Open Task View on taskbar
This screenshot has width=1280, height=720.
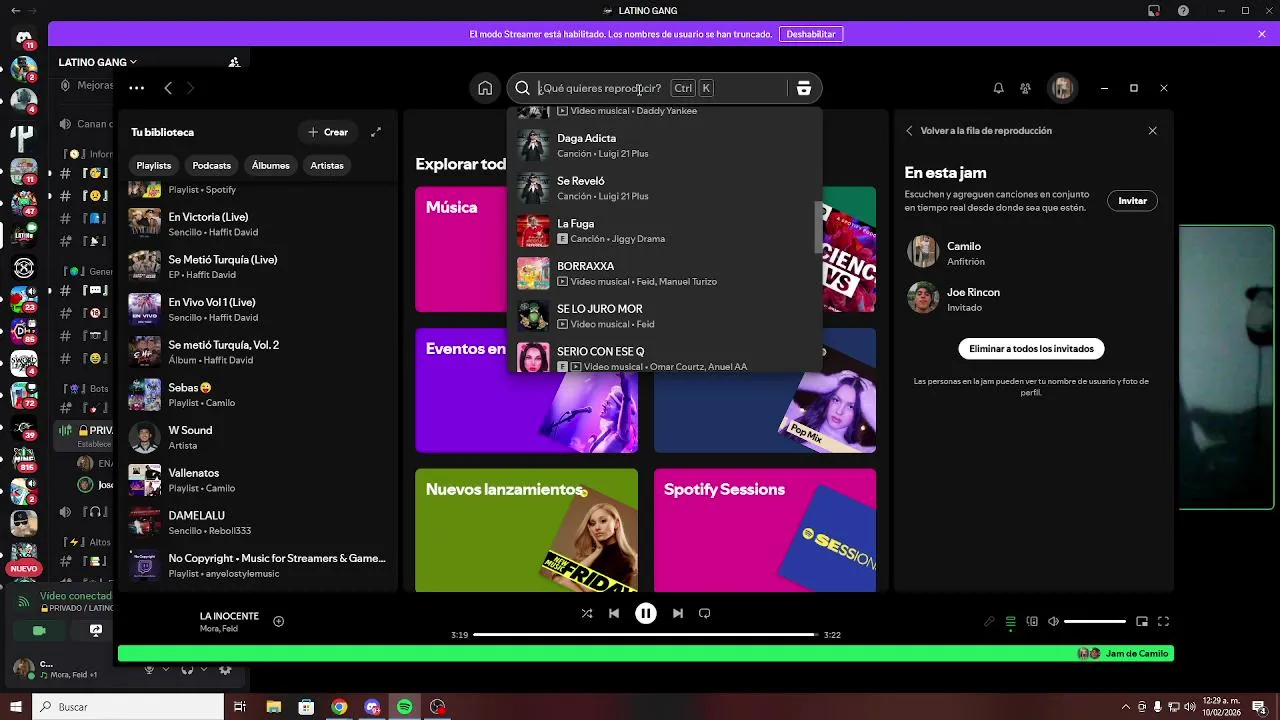pos(240,707)
